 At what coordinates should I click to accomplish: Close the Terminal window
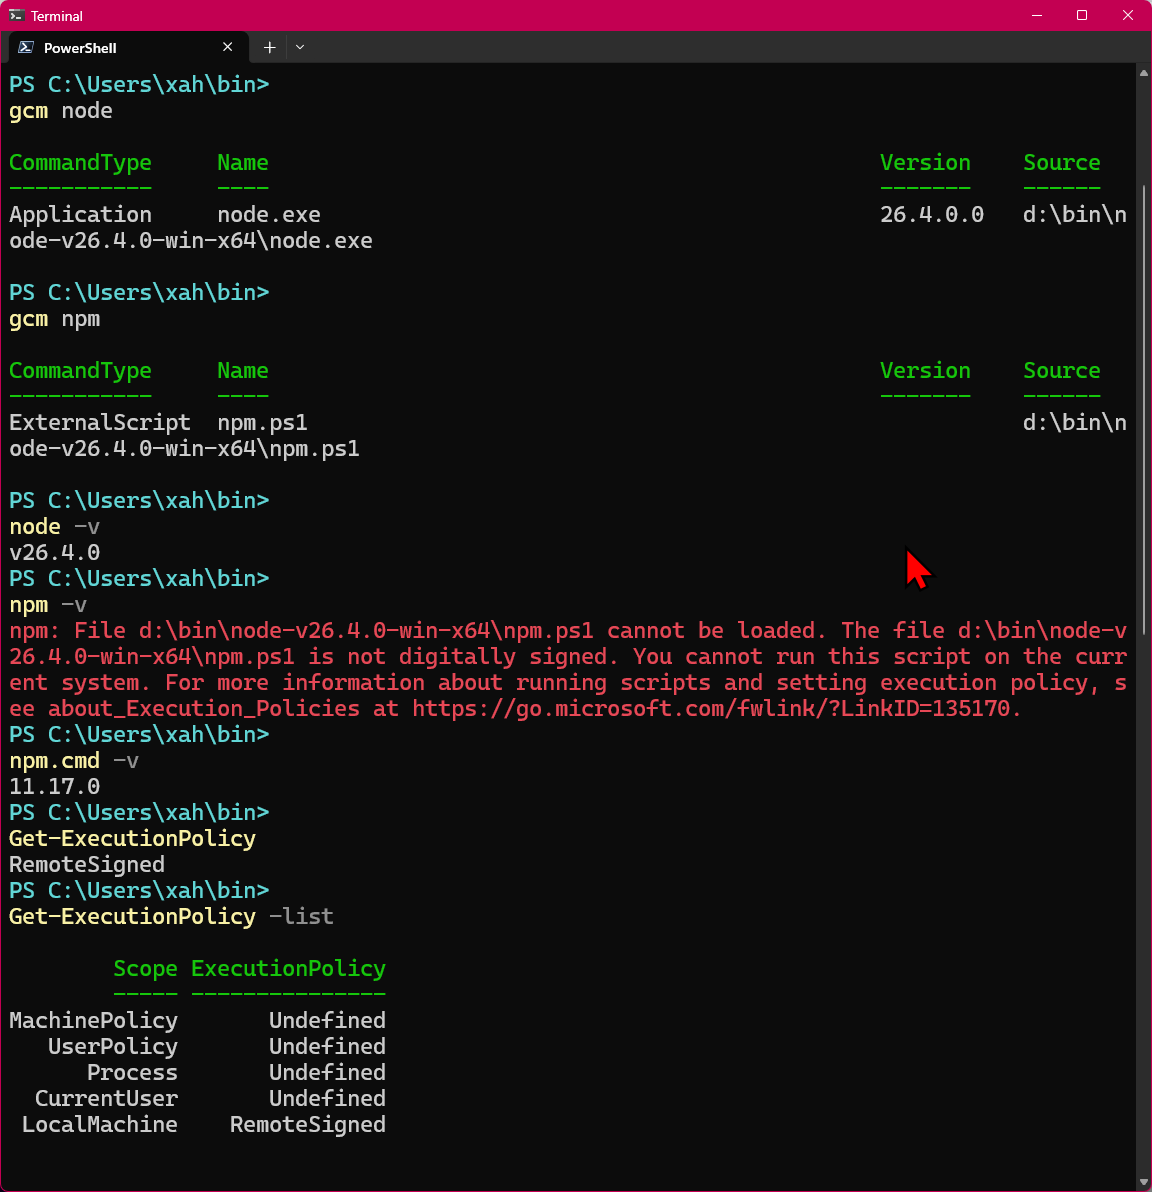[x=1128, y=15]
